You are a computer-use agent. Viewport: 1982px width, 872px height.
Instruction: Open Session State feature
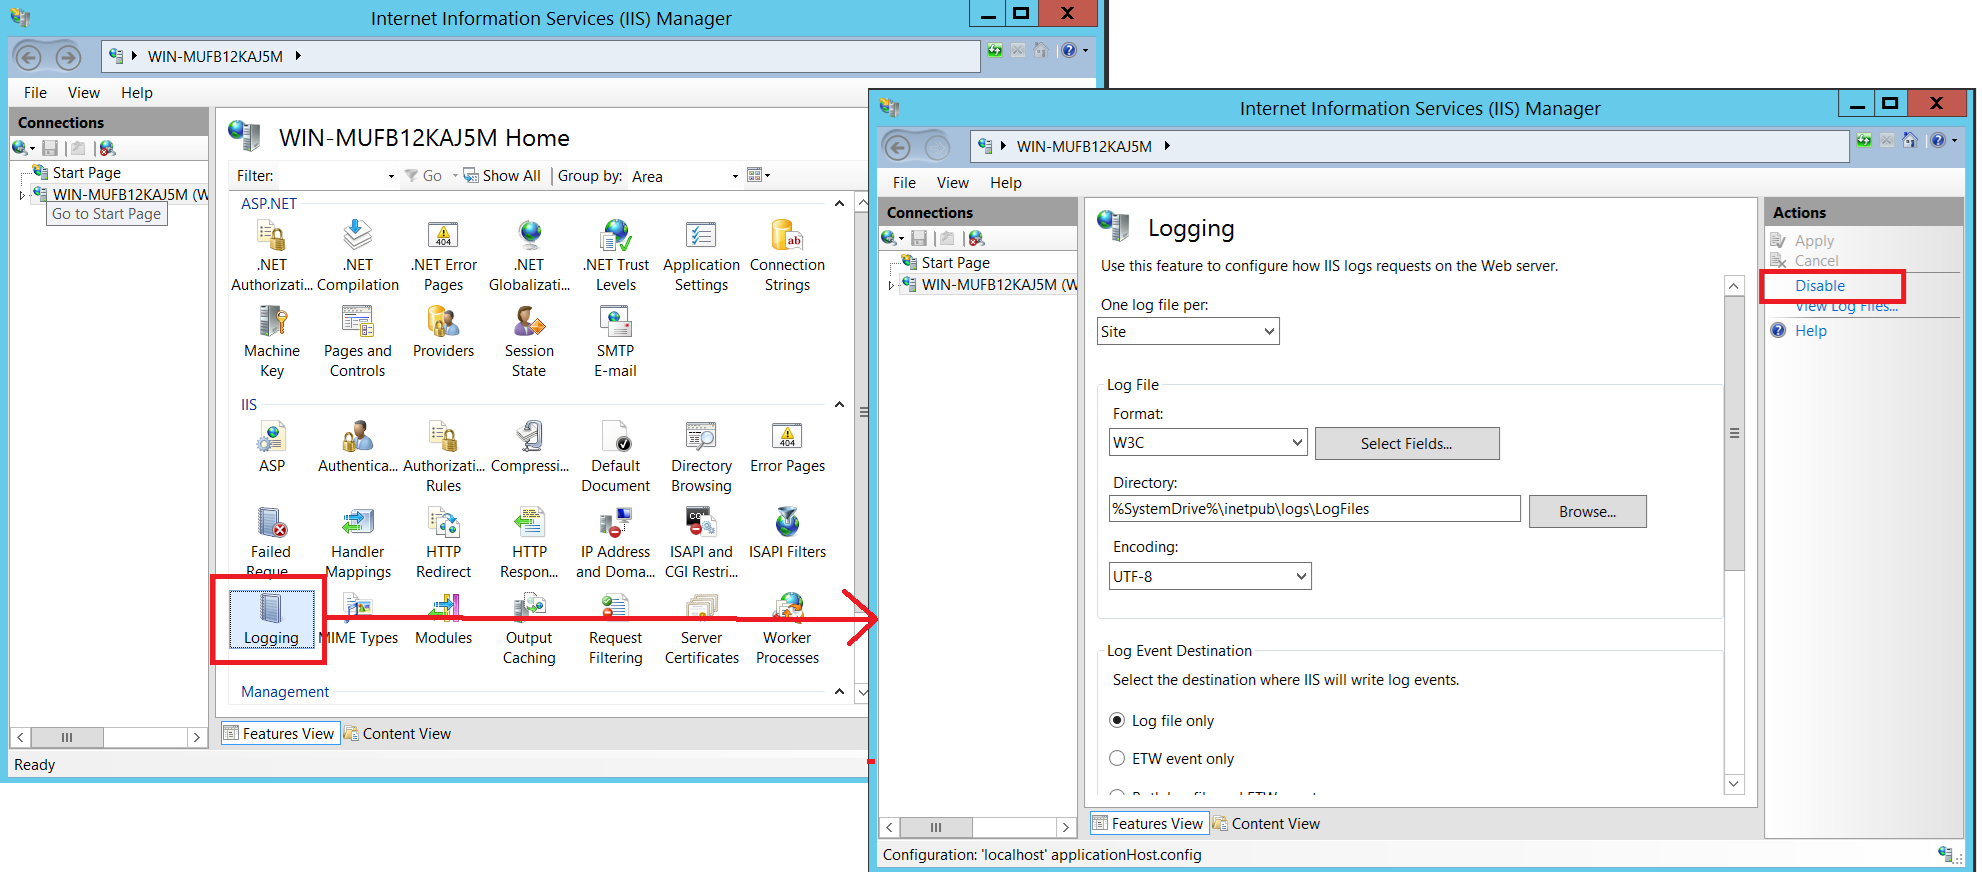[x=529, y=342]
